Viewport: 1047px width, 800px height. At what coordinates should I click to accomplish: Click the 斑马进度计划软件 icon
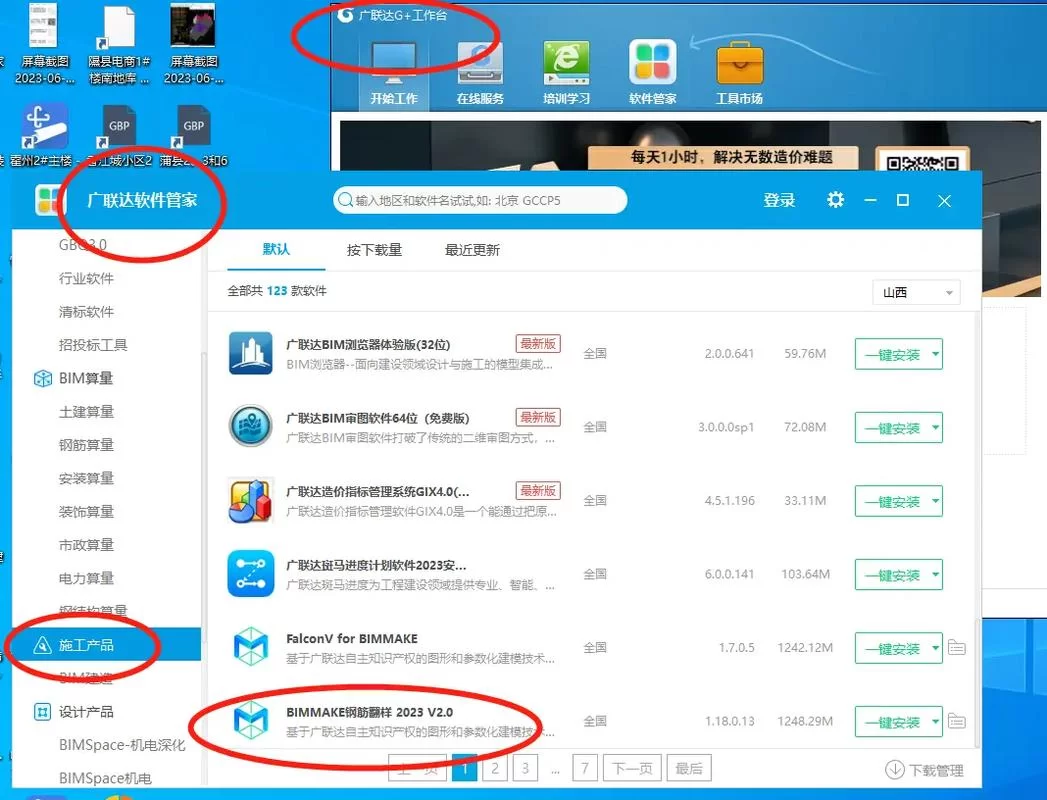(x=250, y=574)
